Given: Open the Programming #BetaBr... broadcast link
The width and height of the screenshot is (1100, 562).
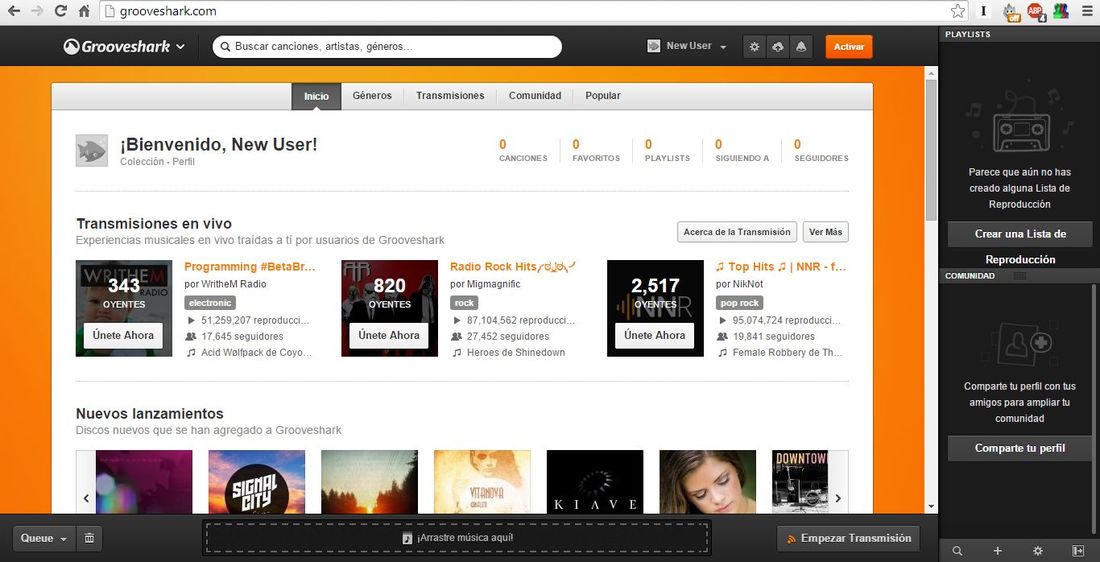Looking at the screenshot, I should point(250,267).
